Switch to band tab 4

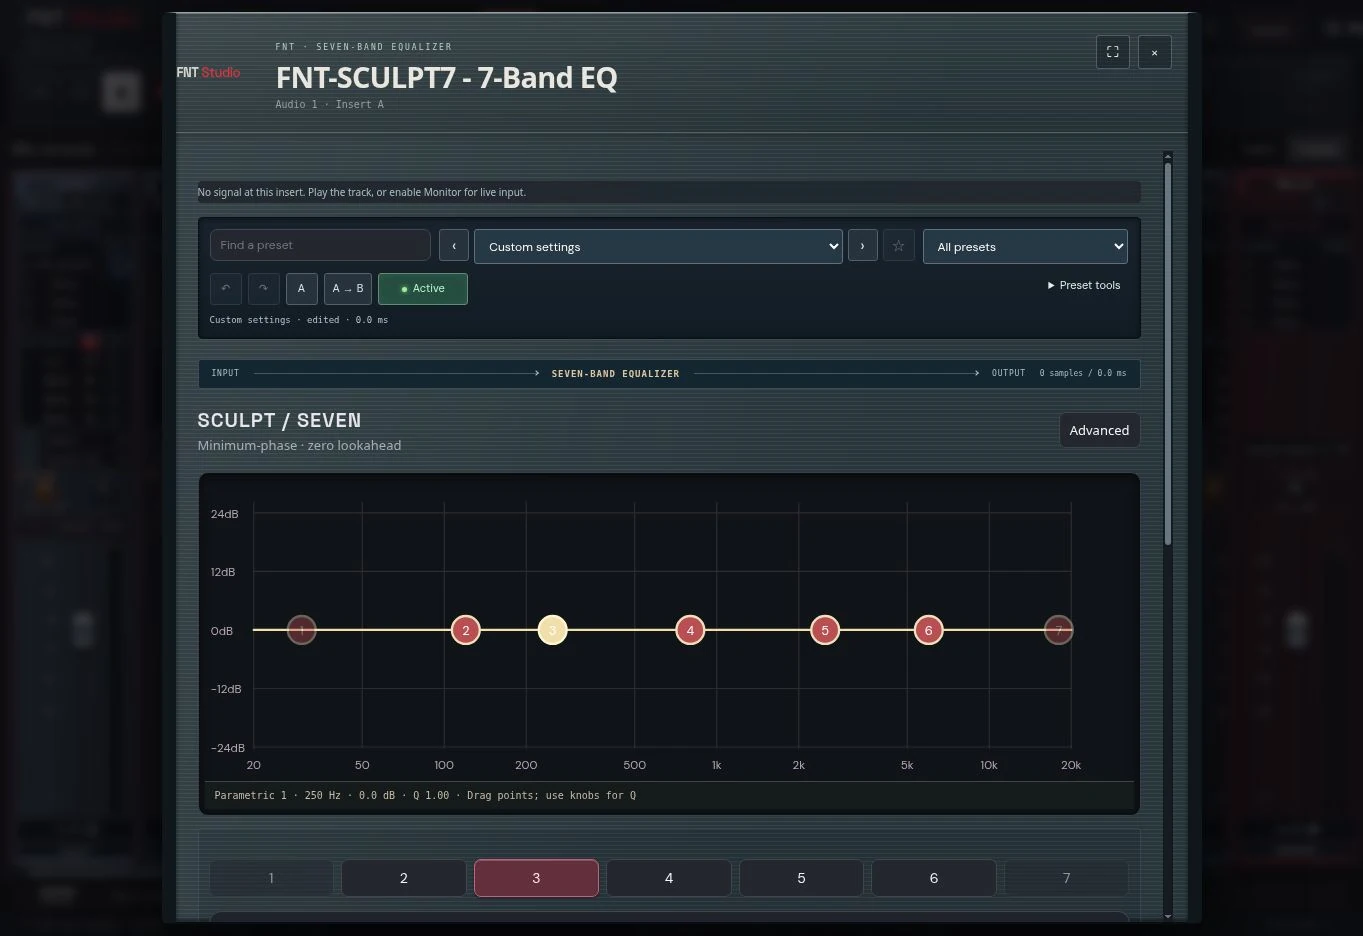coord(669,878)
